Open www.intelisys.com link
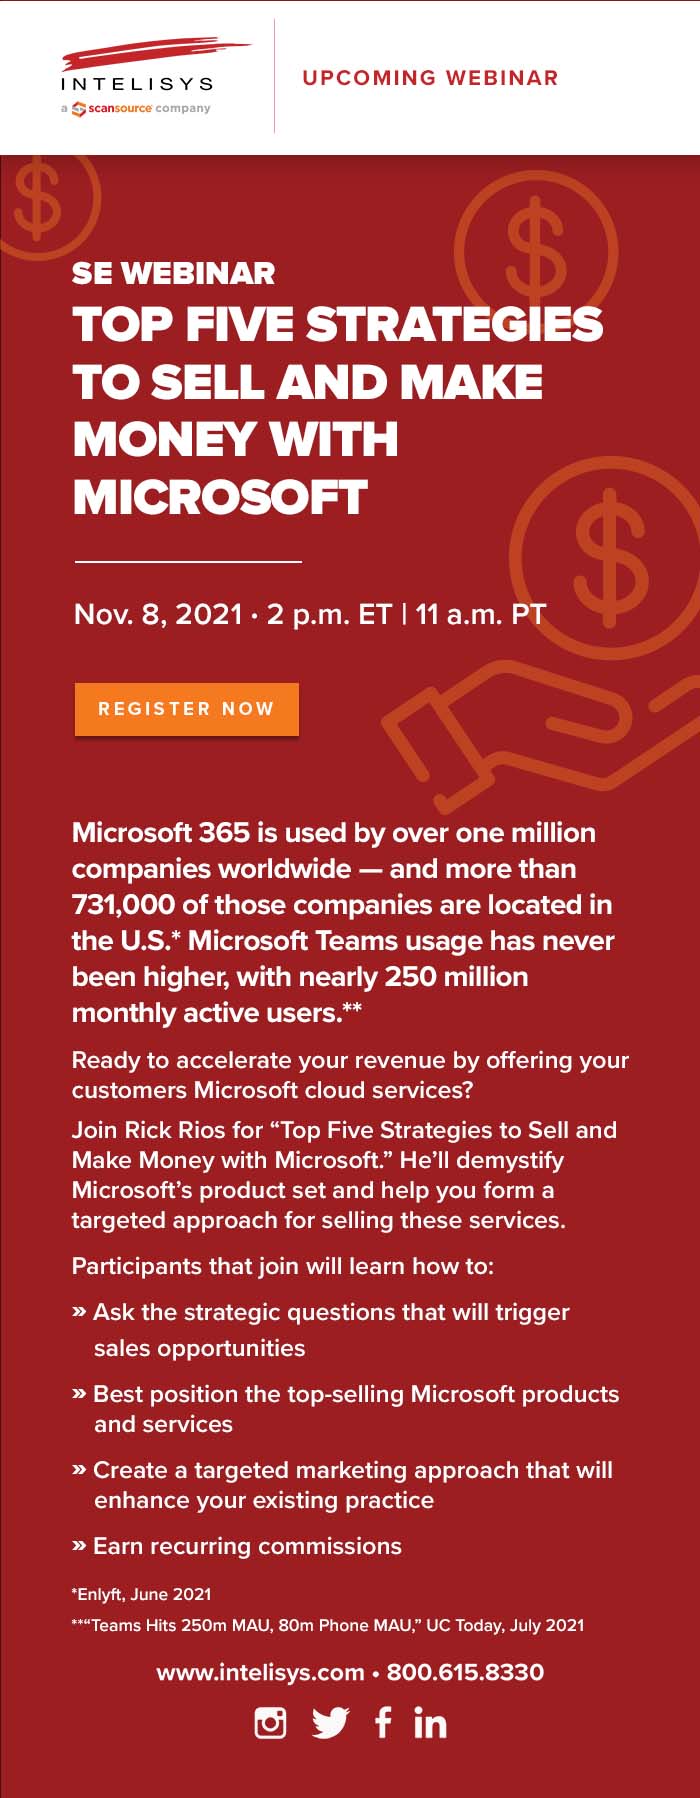Viewport: 700px width, 1798px height. (260, 1672)
